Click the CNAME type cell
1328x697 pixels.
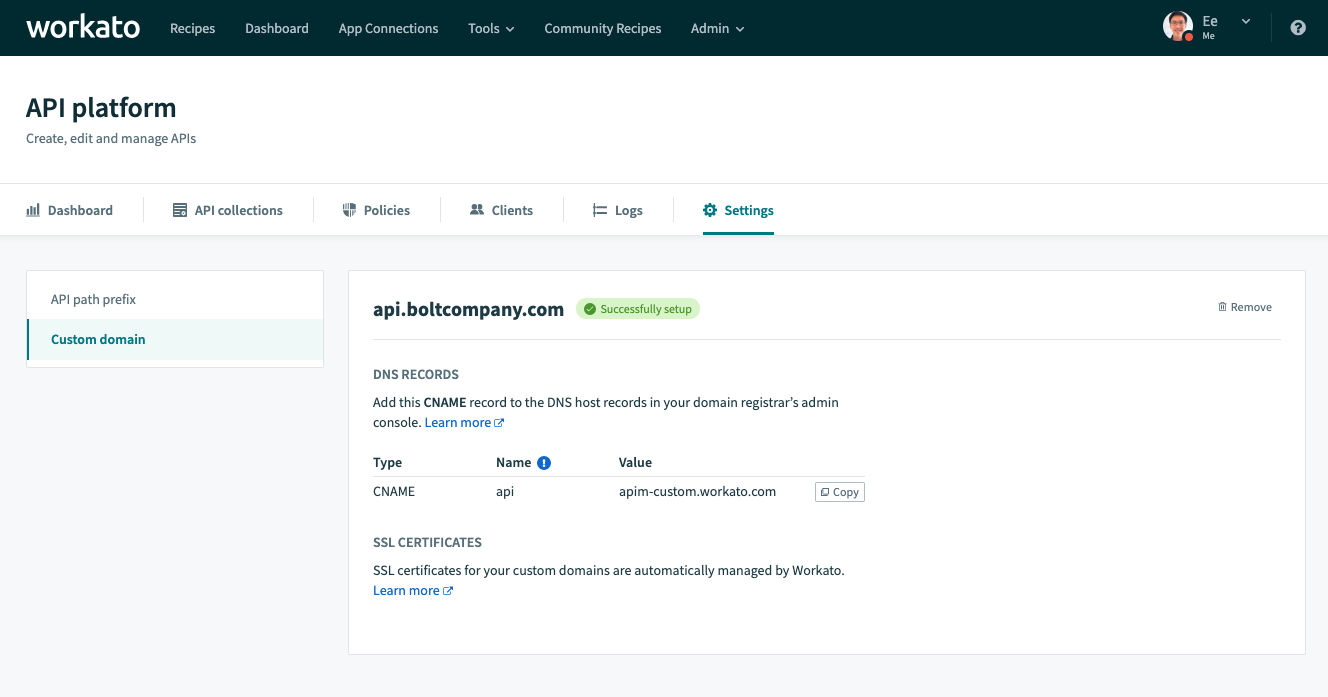coord(394,491)
